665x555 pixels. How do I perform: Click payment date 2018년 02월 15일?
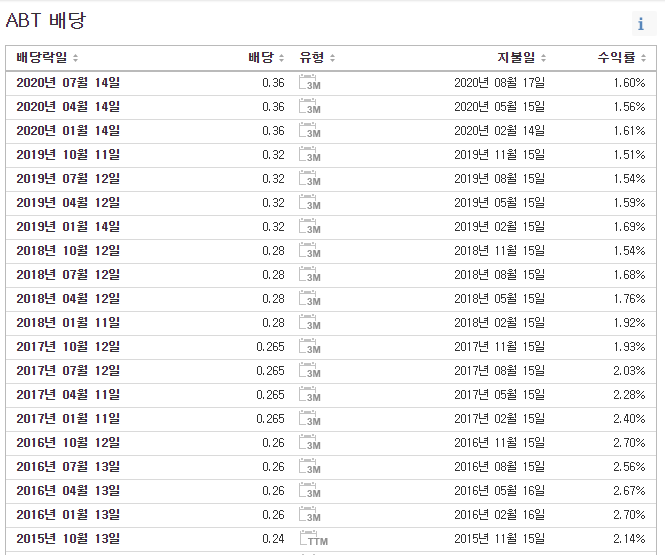pos(499,323)
